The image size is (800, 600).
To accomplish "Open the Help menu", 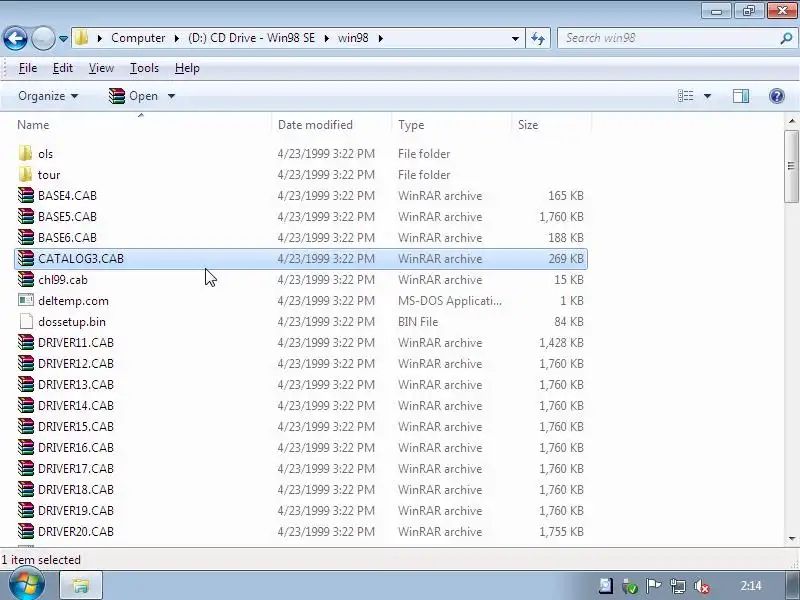I will pyautogui.click(x=187, y=68).
